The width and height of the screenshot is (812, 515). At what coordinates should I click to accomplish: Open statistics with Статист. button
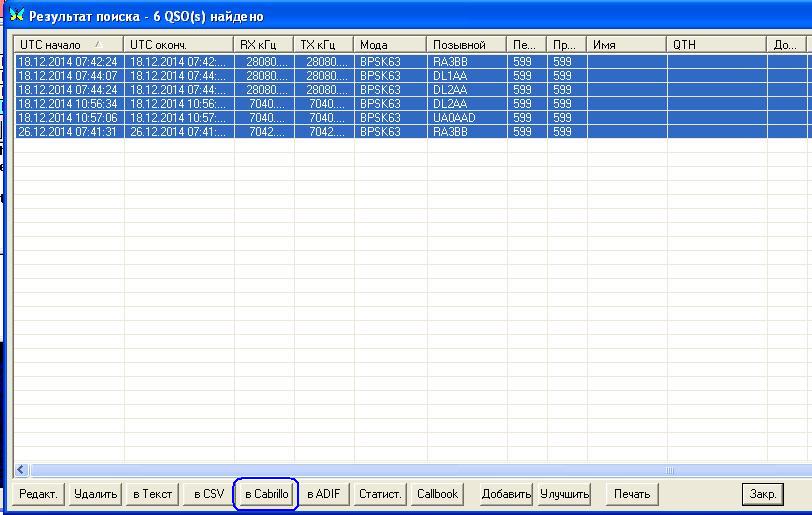click(x=380, y=494)
